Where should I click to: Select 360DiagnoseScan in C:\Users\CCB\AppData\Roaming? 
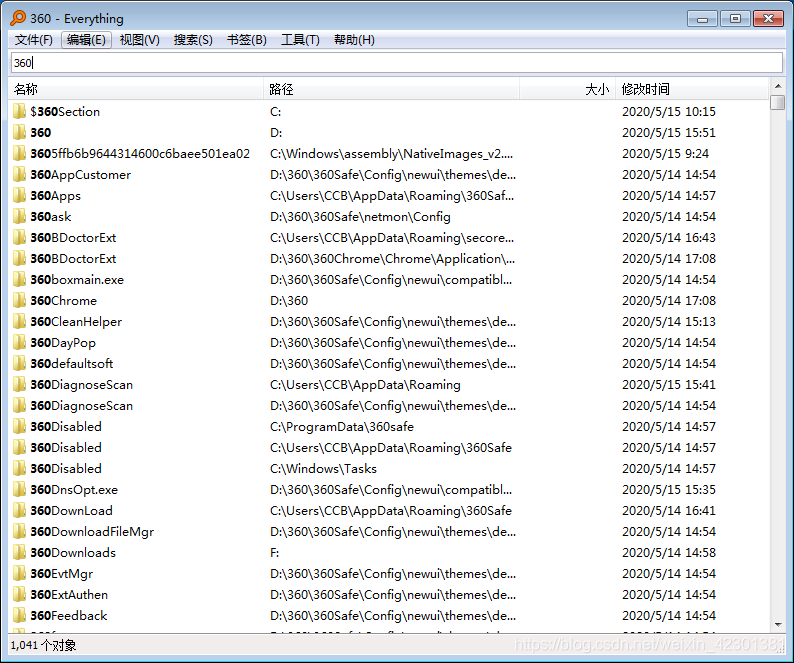coord(82,385)
